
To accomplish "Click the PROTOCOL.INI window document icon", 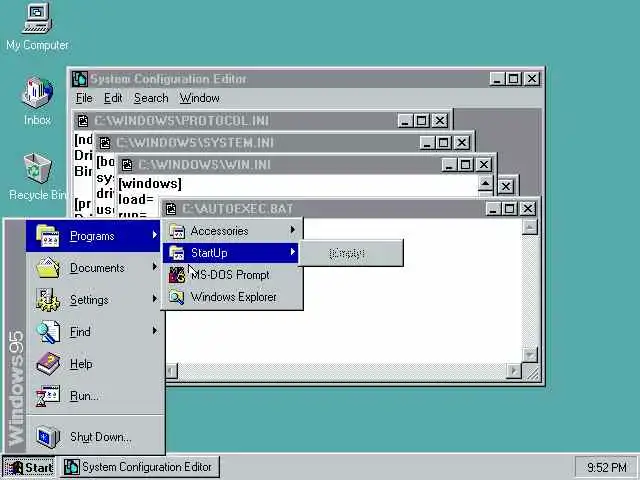I will (83, 121).
